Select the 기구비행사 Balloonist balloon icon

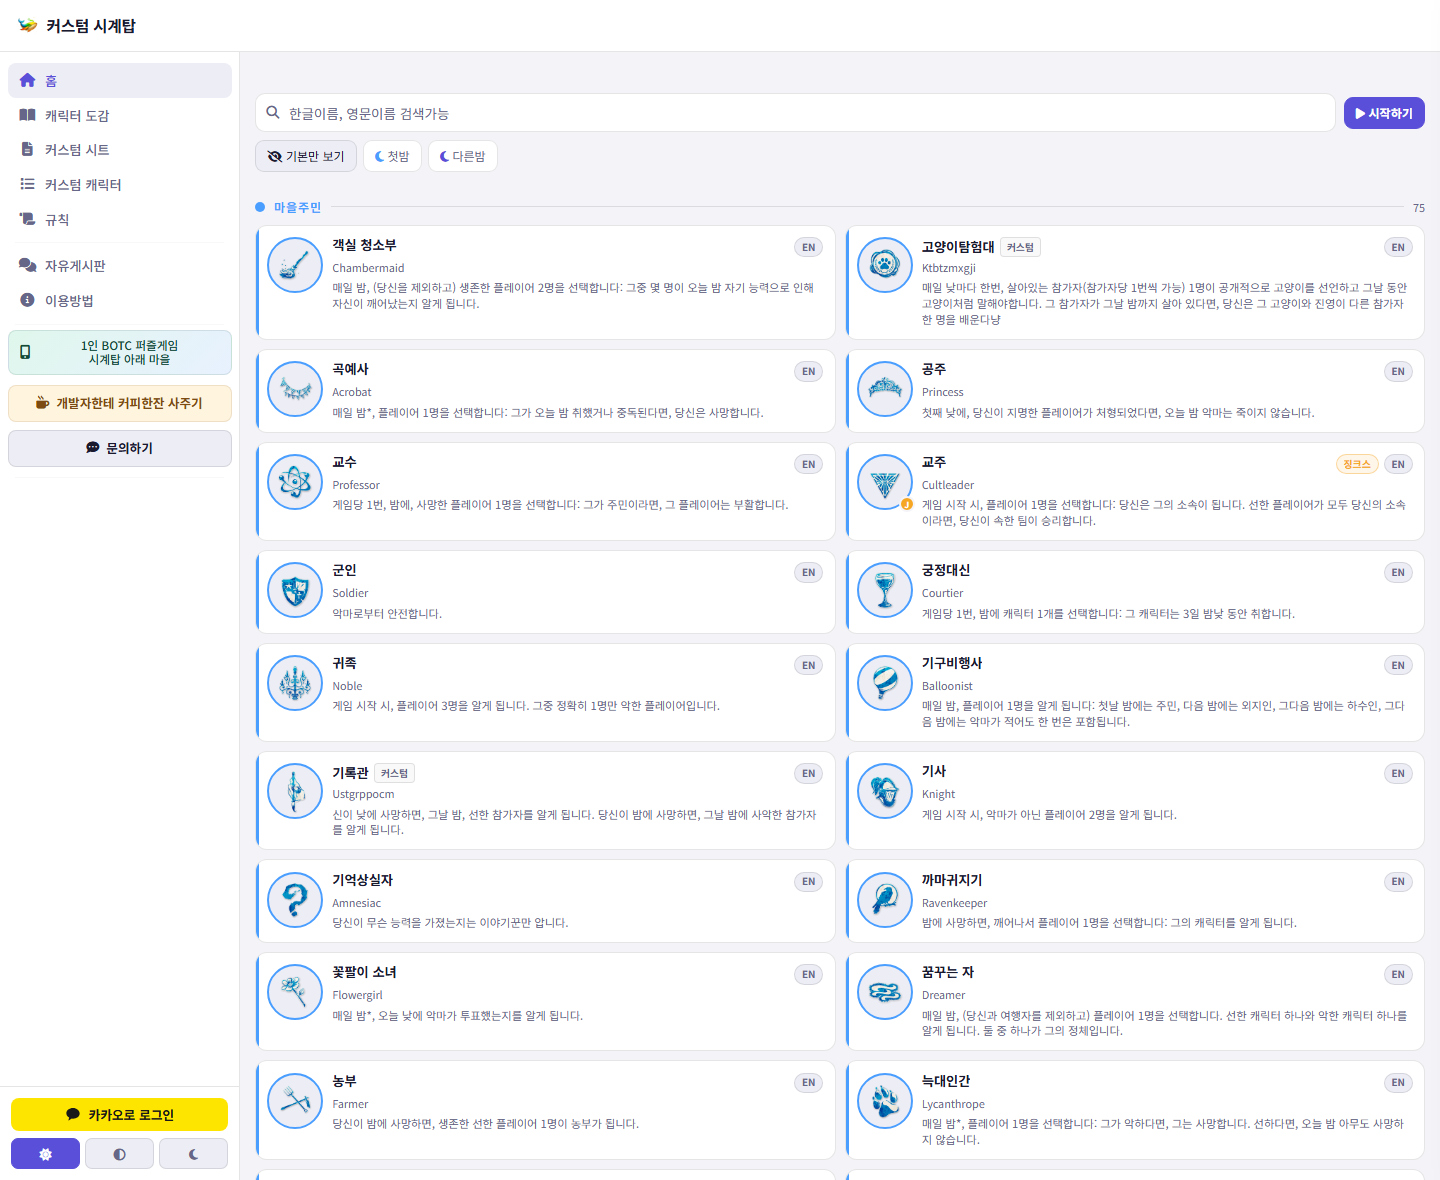[885, 683]
